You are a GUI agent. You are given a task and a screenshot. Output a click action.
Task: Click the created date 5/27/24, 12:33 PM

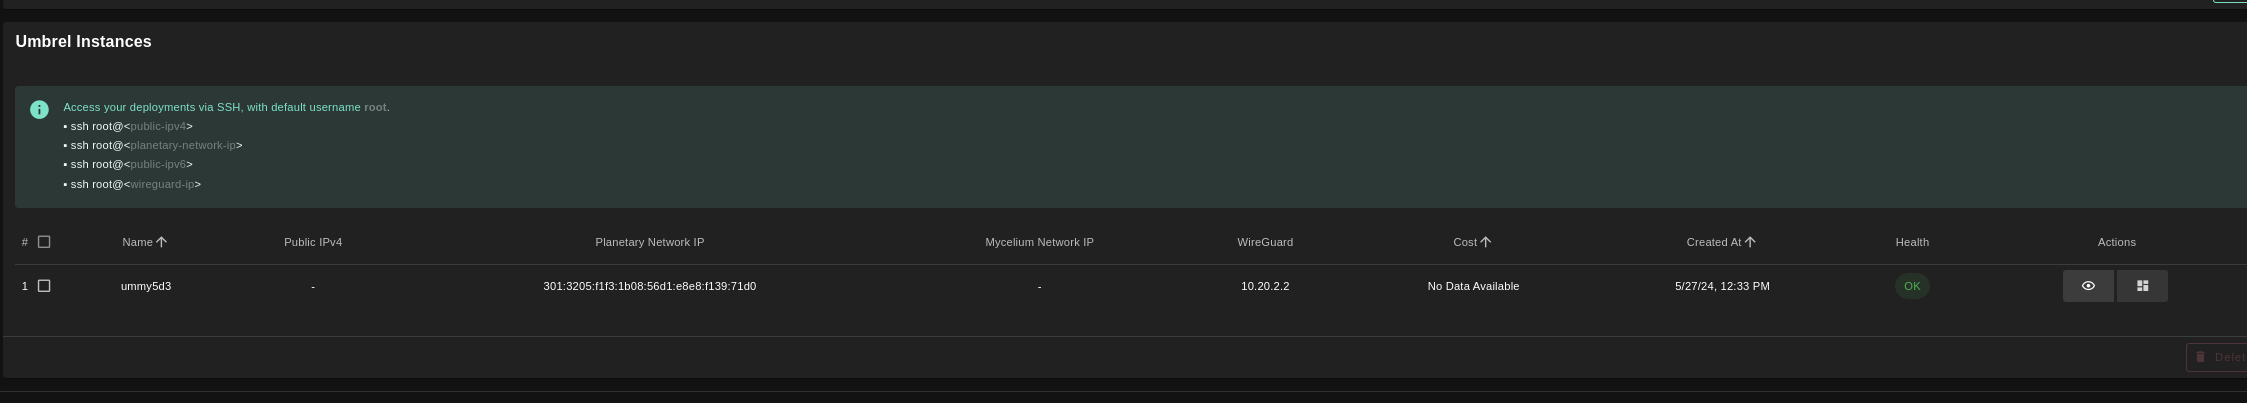(x=1722, y=286)
